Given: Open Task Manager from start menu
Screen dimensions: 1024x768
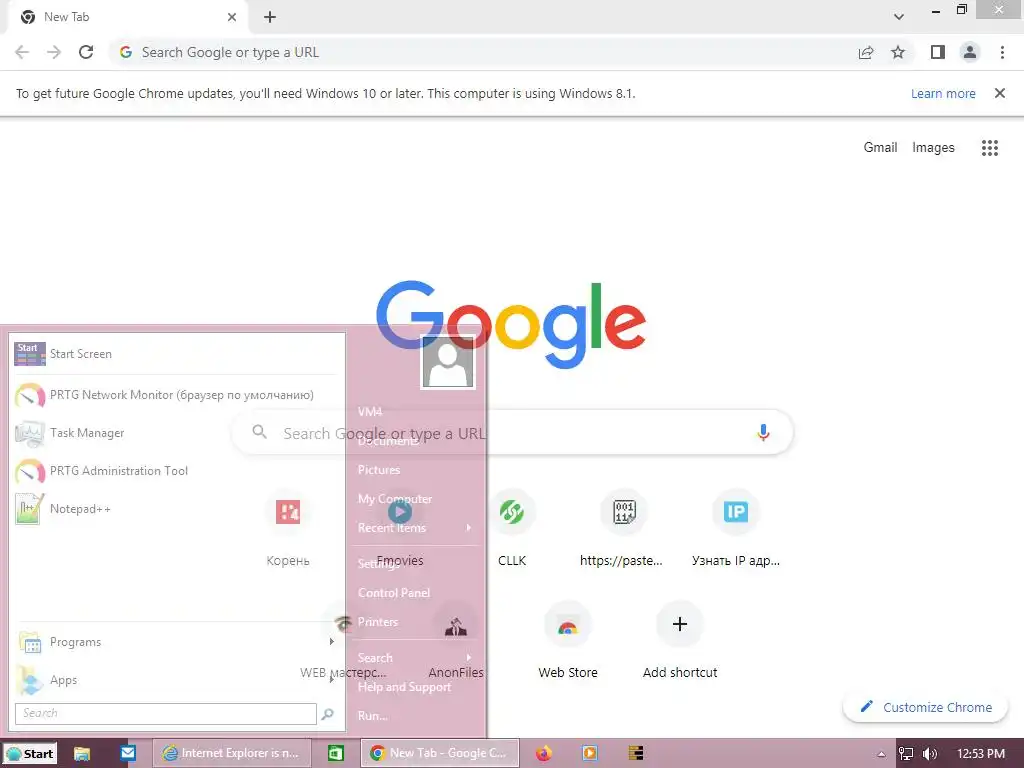Looking at the screenshot, I should (175, 433).
